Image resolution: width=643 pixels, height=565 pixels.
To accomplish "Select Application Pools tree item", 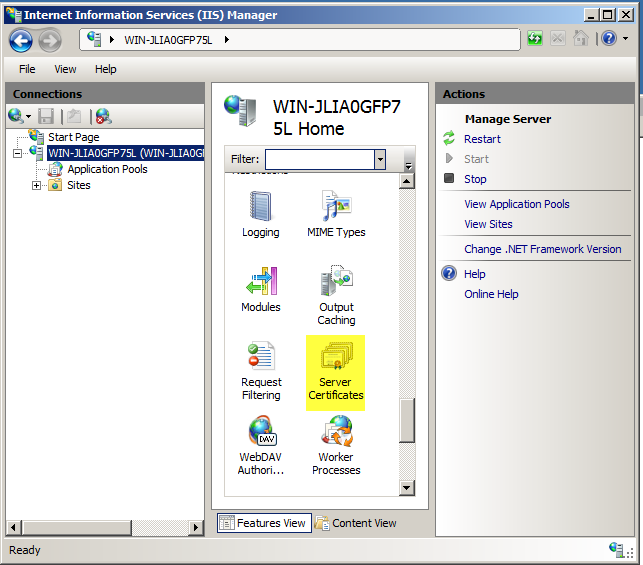I will point(107,169).
